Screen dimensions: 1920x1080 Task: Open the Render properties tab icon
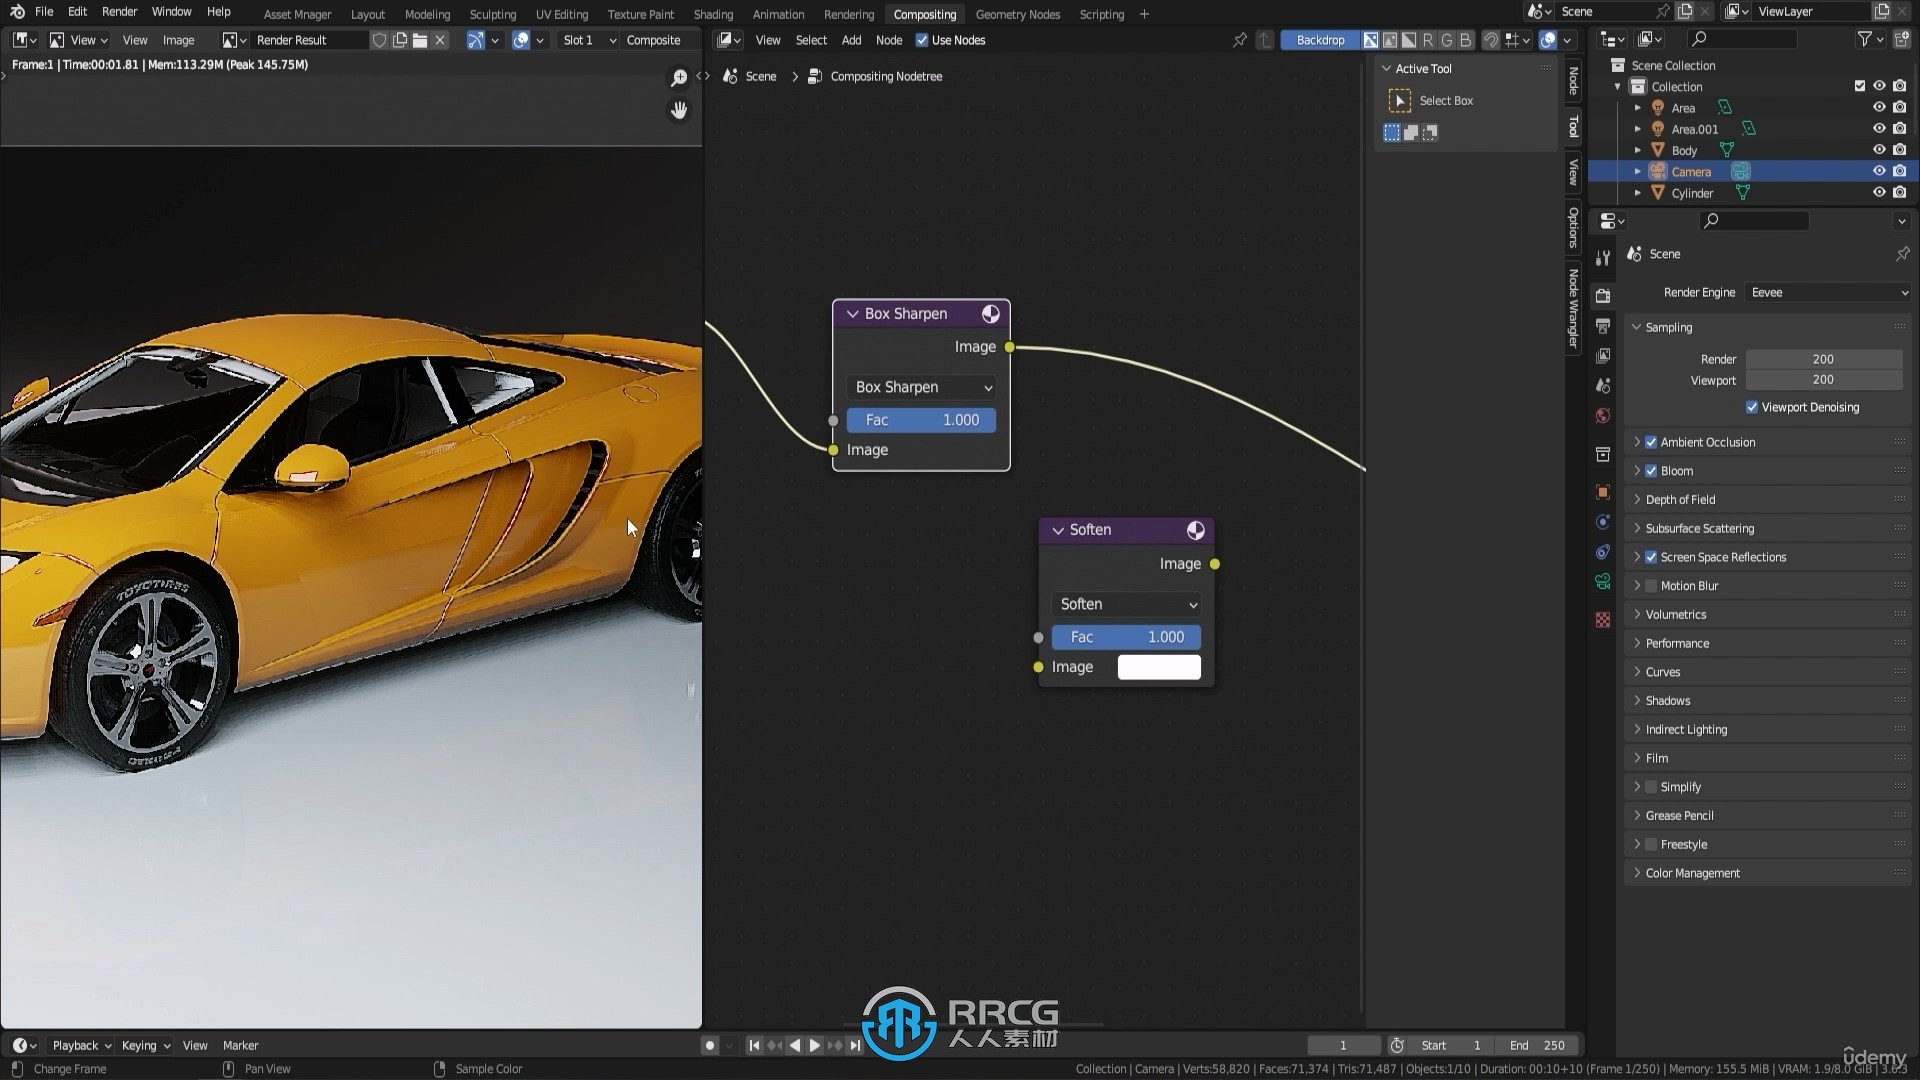[x=1603, y=296]
